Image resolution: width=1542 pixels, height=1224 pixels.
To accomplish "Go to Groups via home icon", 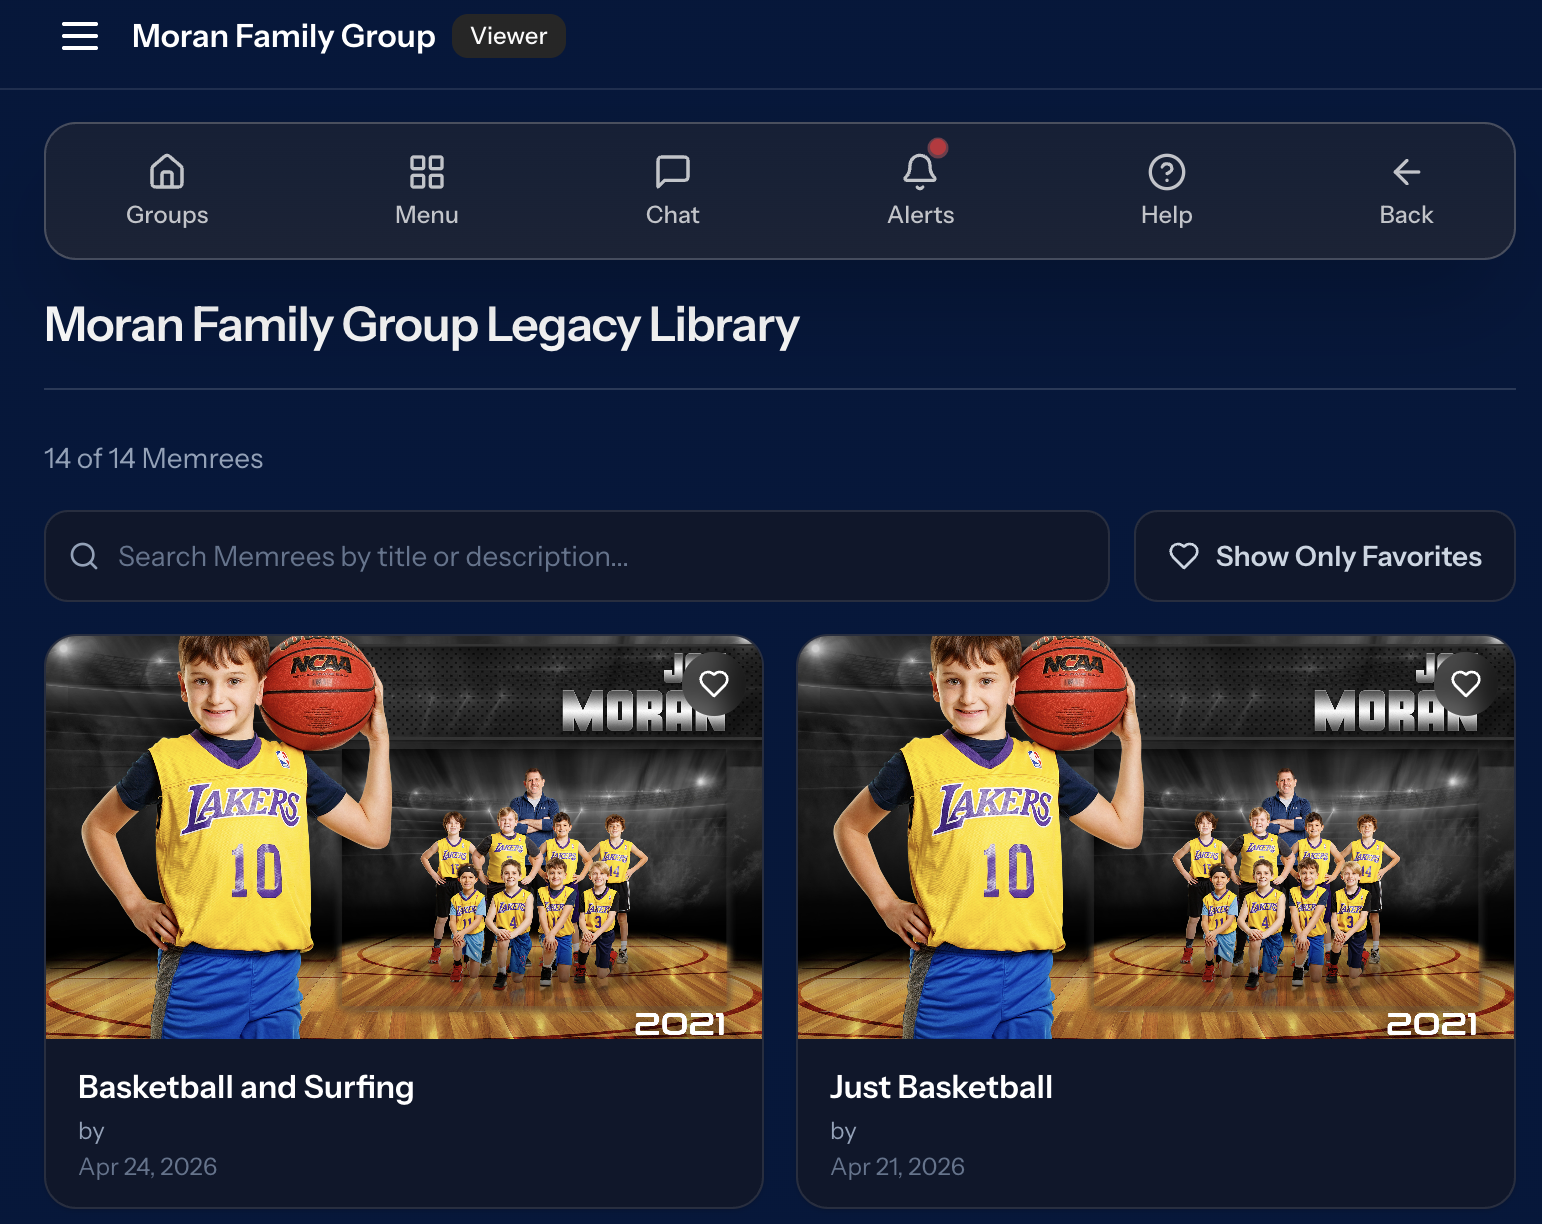I will [167, 172].
